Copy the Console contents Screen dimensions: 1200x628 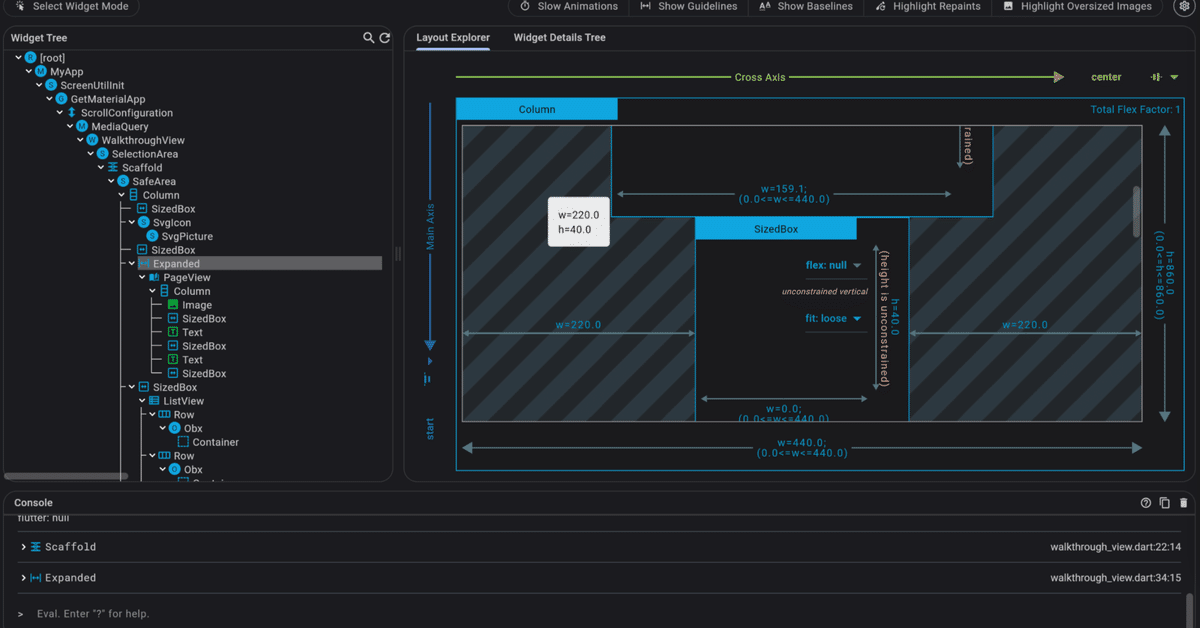pyautogui.click(x=1163, y=503)
